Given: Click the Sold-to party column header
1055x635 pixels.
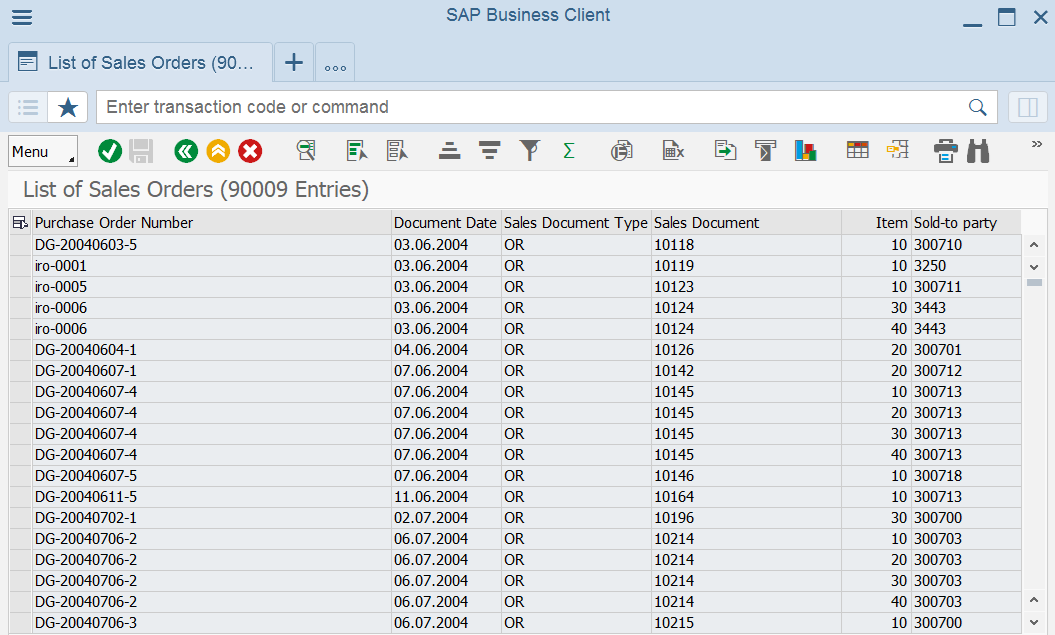Looking at the screenshot, I should pyautogui.click(x=966, y=223).
